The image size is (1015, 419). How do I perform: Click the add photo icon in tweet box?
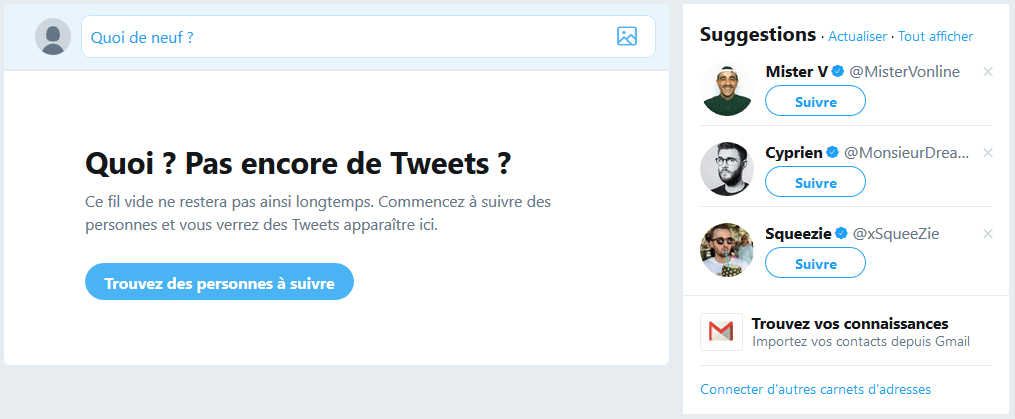pos(627,37)
